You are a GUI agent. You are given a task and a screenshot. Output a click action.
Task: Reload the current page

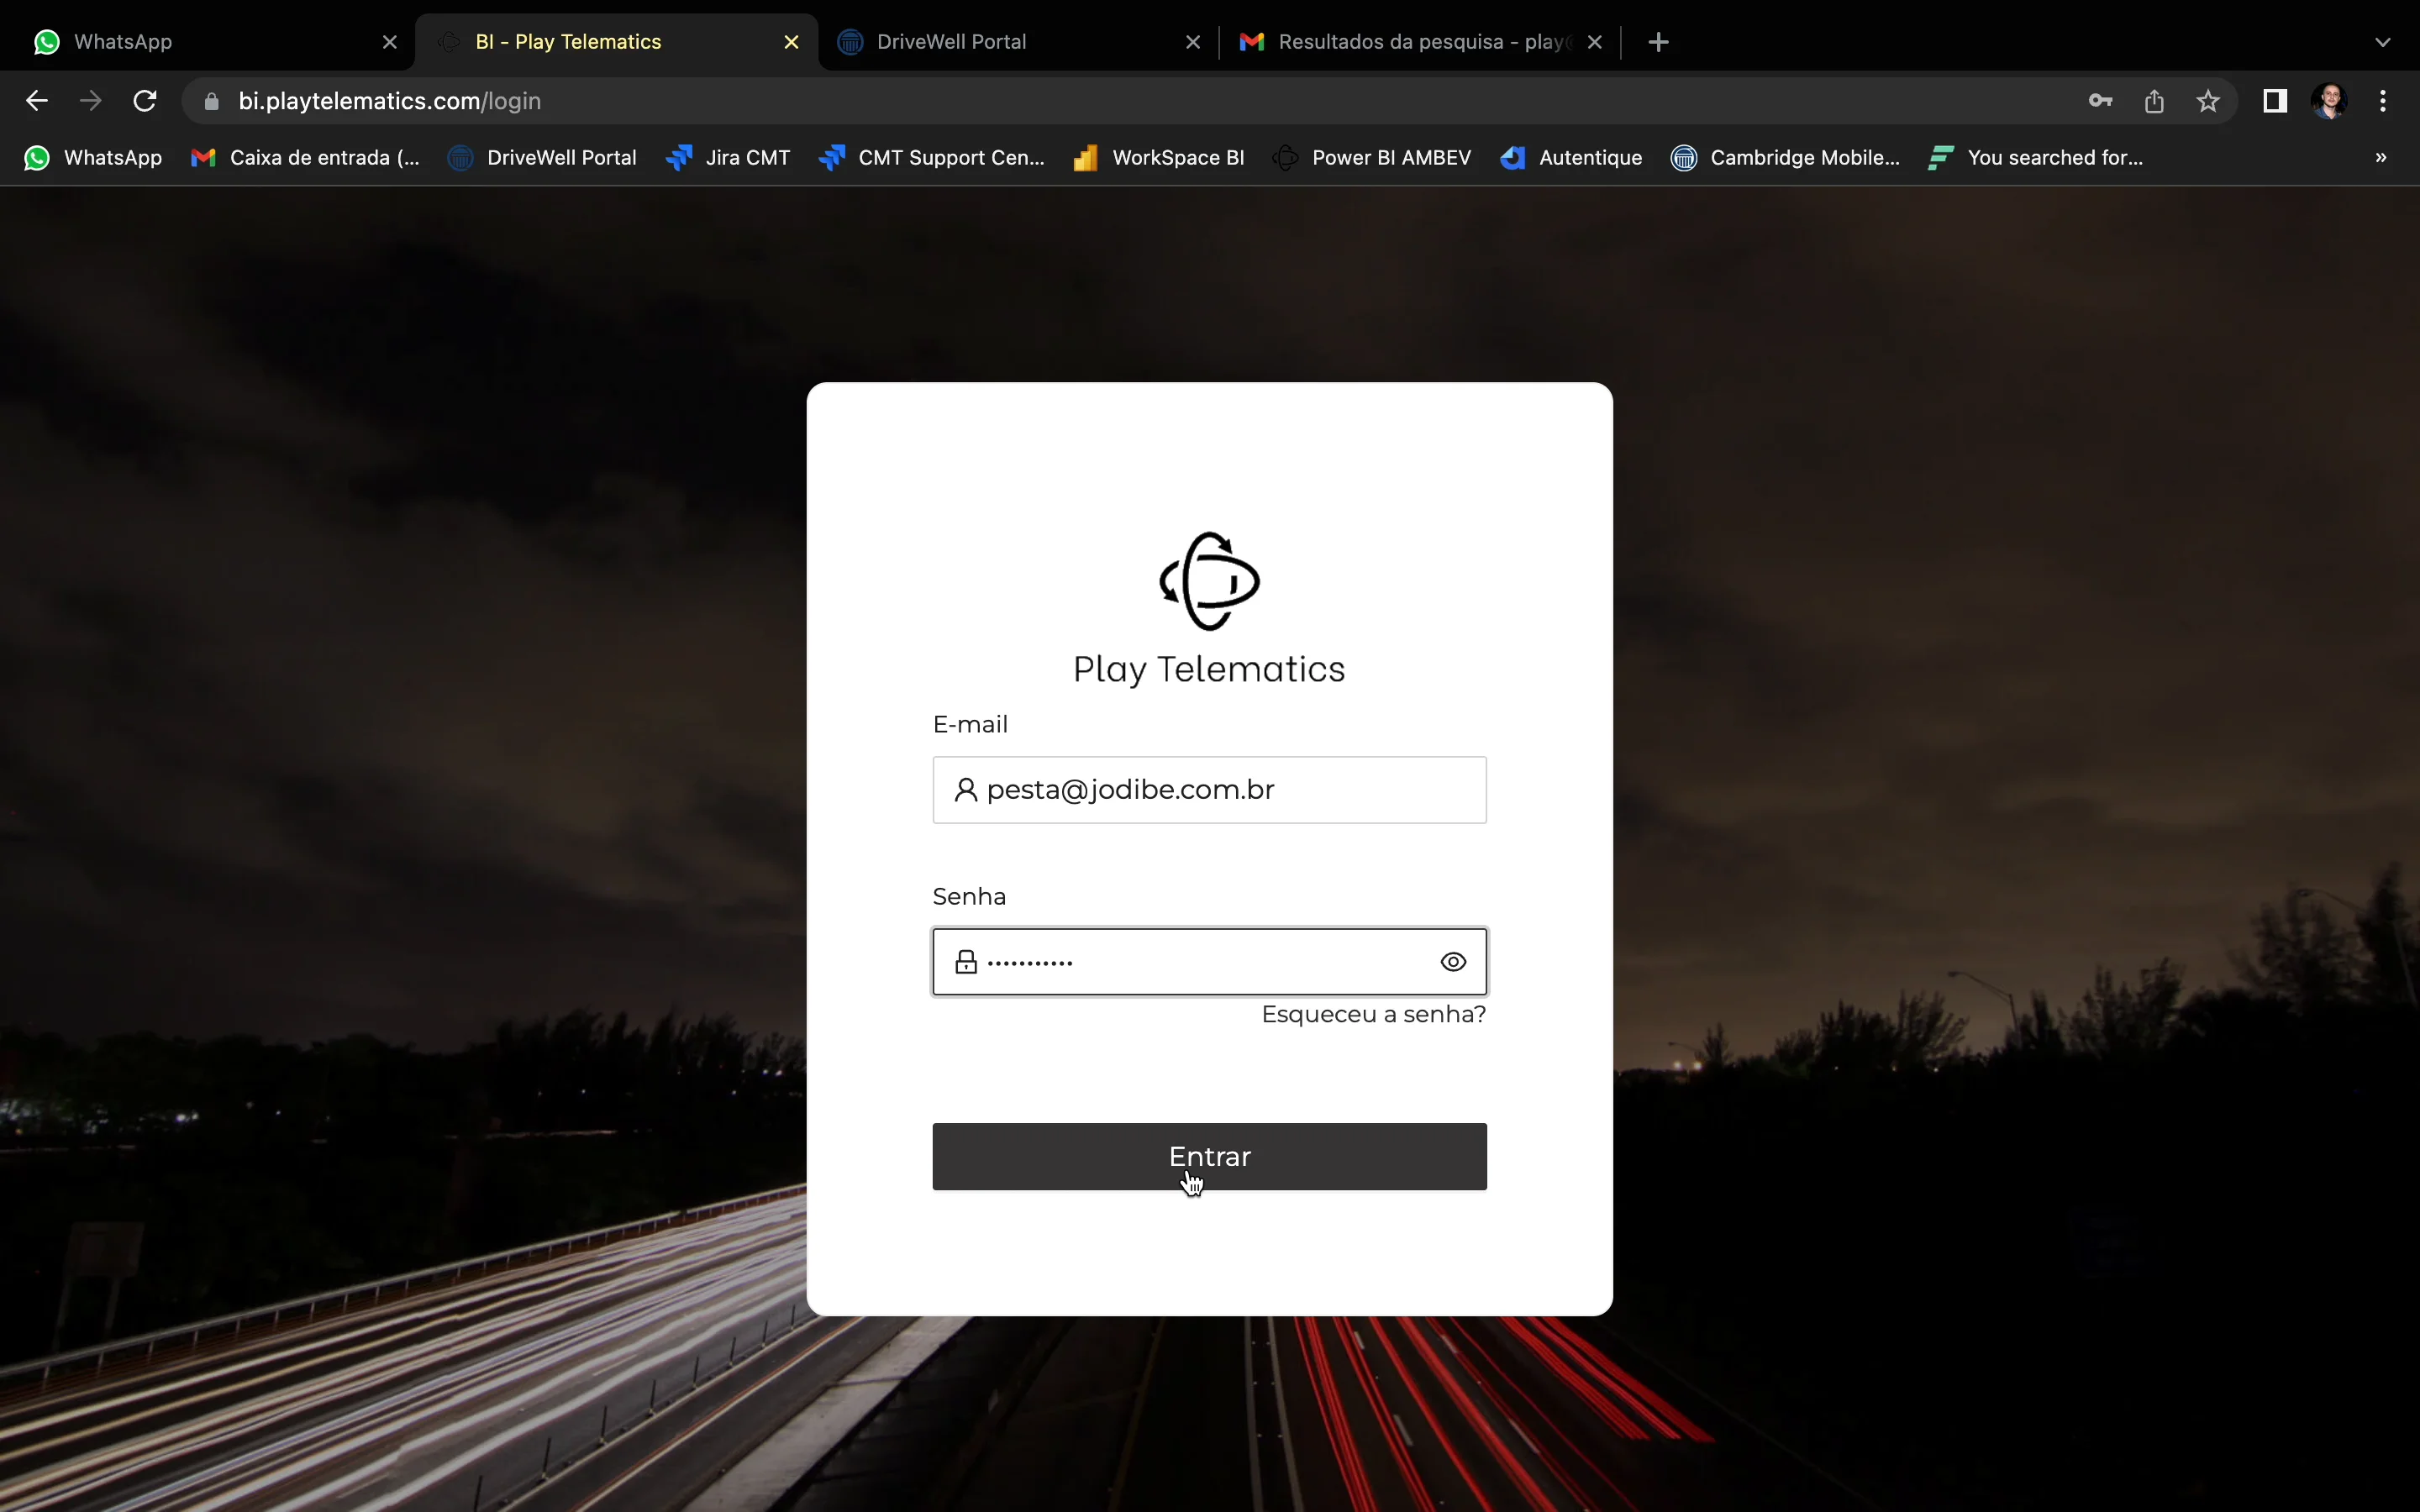point(144,100)
